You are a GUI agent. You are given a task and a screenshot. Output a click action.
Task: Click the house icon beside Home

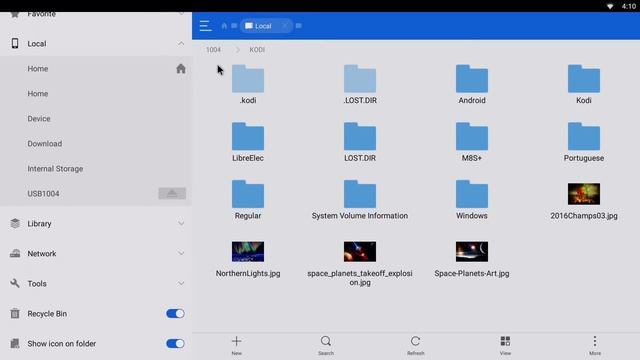click(x=181, y=69)
